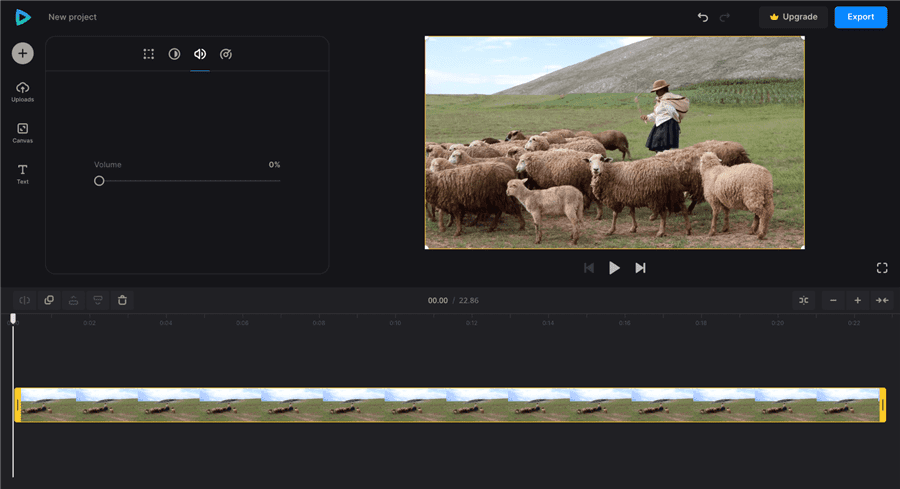Move clip layer up
This screenshot has width=900, height=489.
point(73,300)
